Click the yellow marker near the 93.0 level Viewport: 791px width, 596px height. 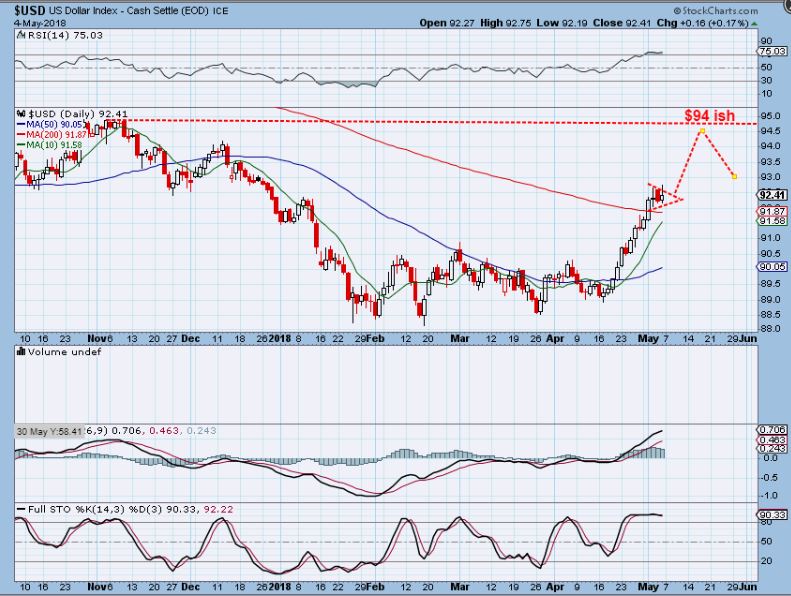[735, 177]
